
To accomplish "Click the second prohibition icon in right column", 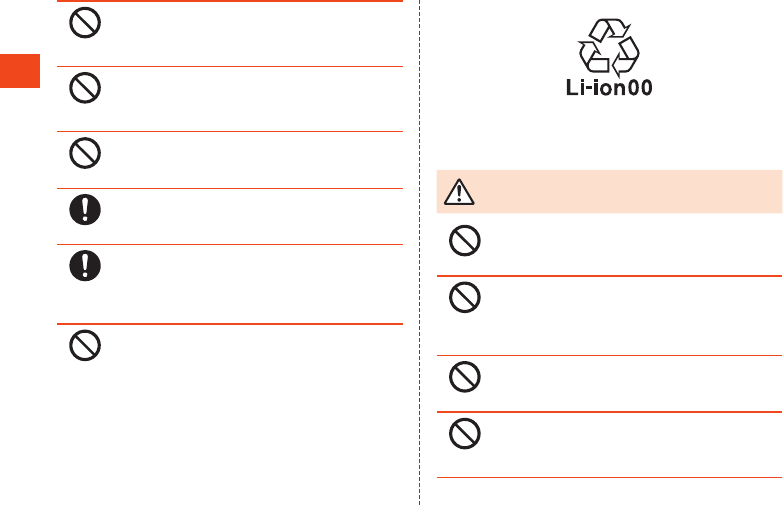I will [x=465, y=298].
